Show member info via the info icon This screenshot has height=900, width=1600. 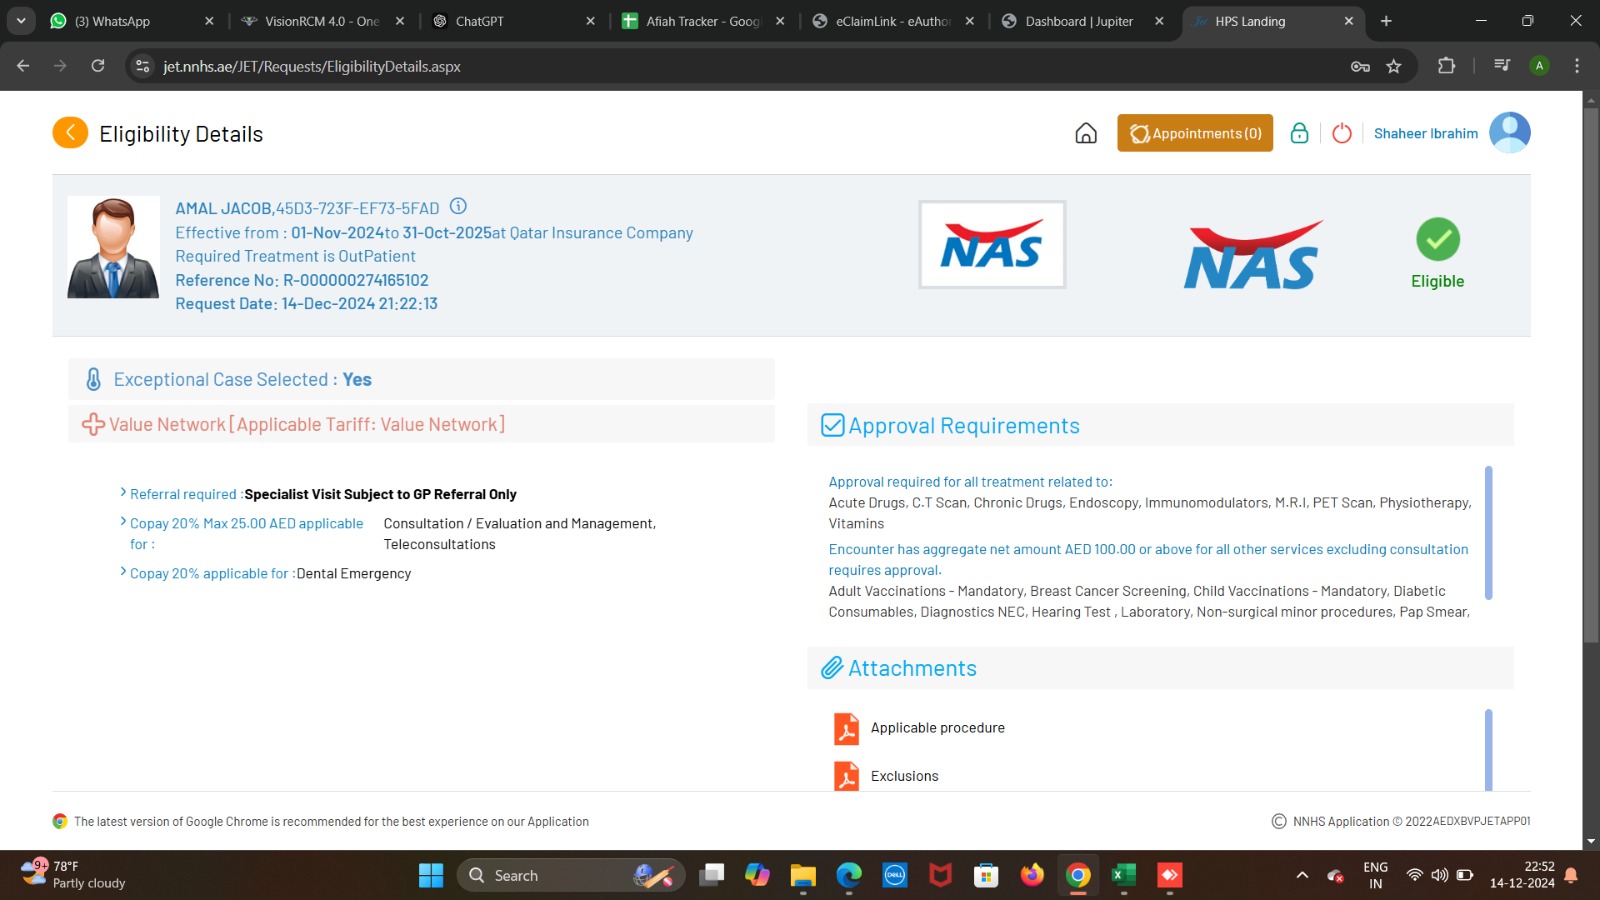point(458,206)
